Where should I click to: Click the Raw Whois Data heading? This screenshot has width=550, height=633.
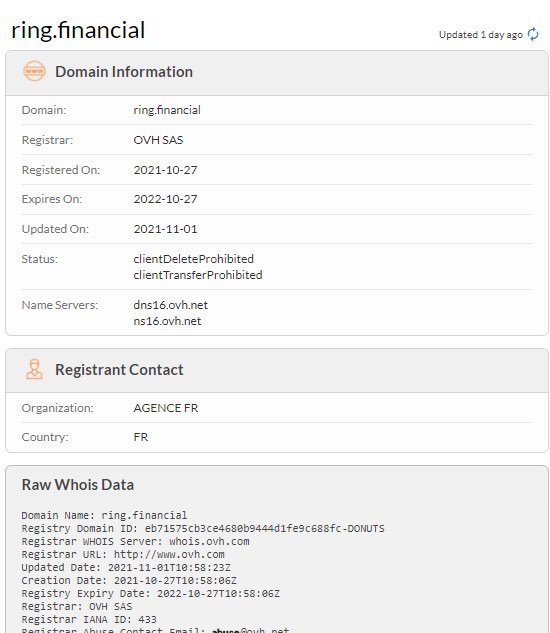click(78, 484)
